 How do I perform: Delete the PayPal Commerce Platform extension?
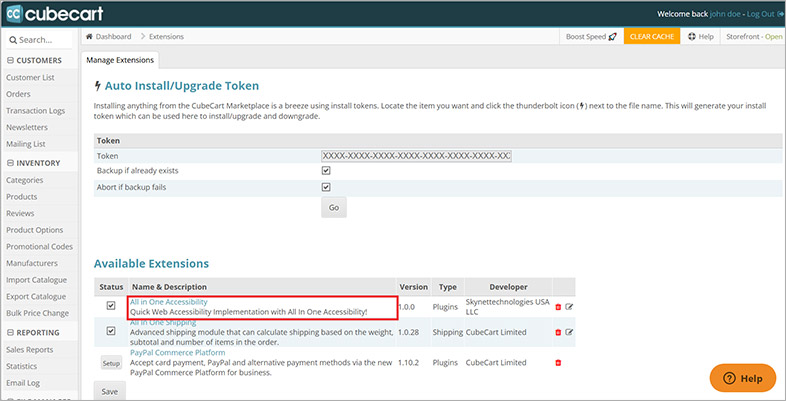557,362
